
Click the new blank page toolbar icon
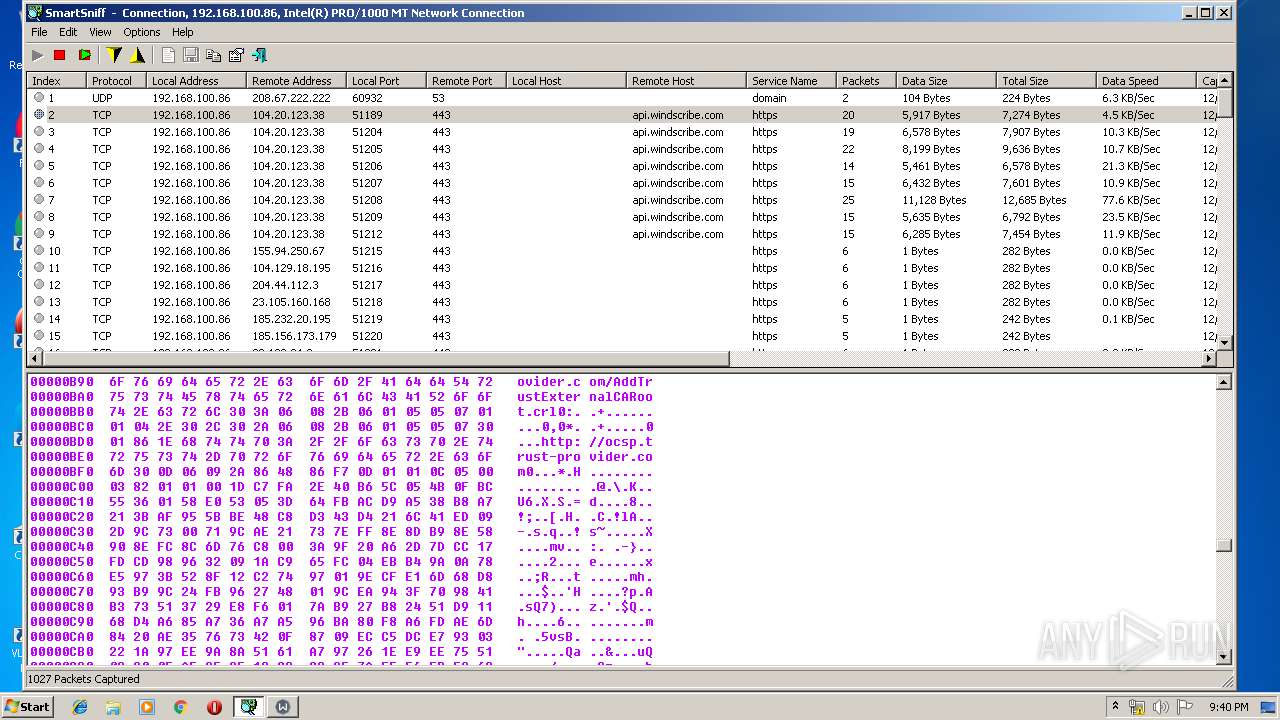click(168, 55)
